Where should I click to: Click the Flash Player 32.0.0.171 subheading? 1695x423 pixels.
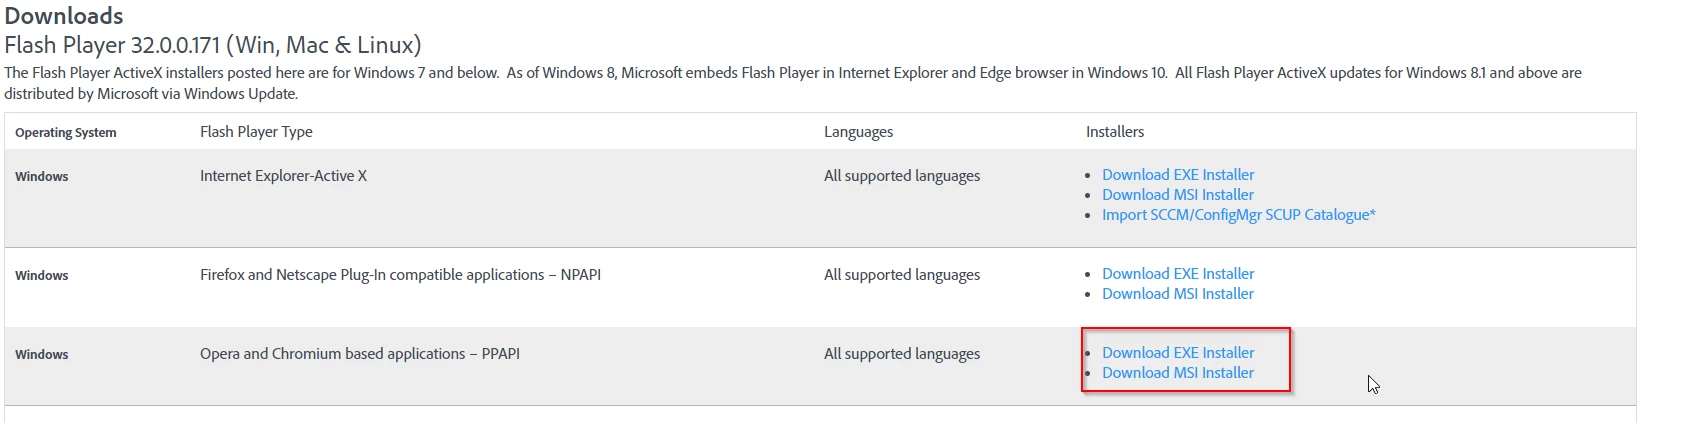(213, 45)
